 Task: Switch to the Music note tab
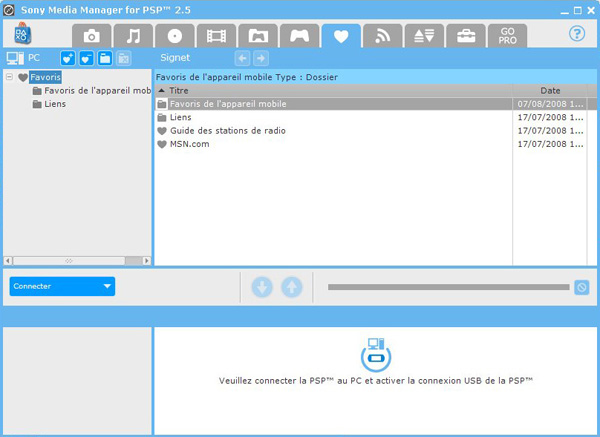[x=133, y=36]
